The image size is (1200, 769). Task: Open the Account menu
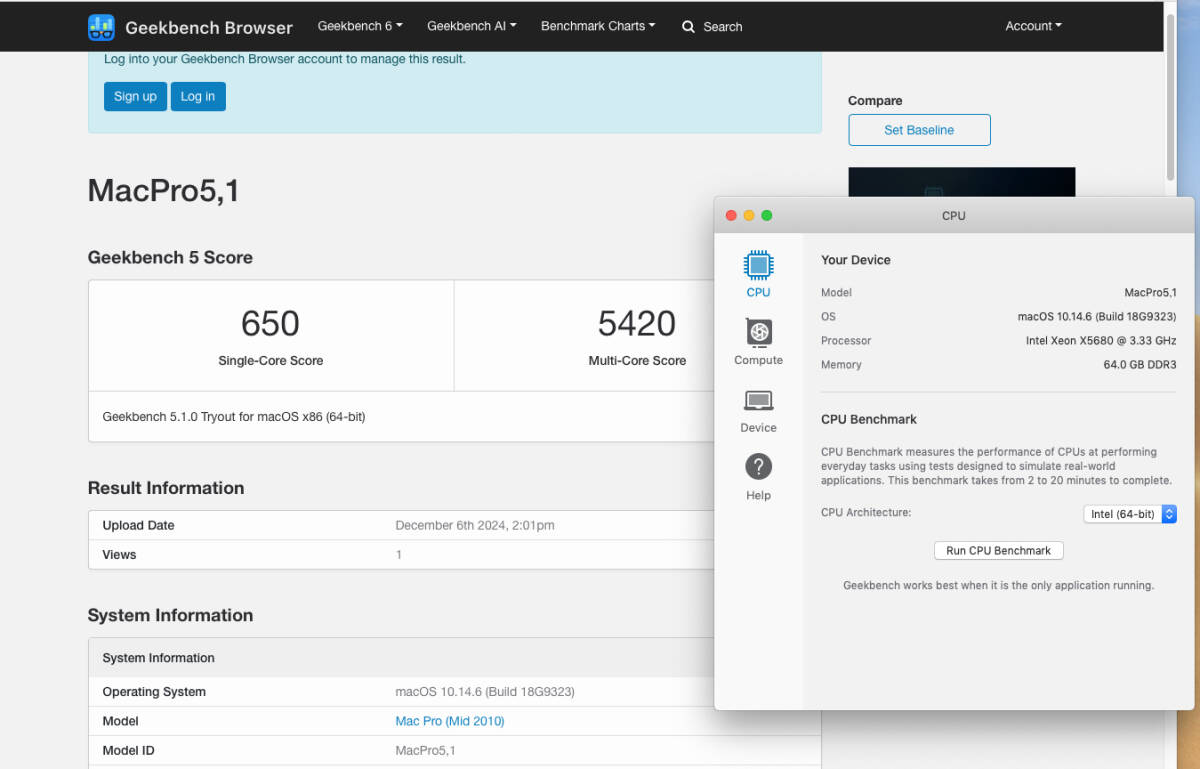point(1033,26)
